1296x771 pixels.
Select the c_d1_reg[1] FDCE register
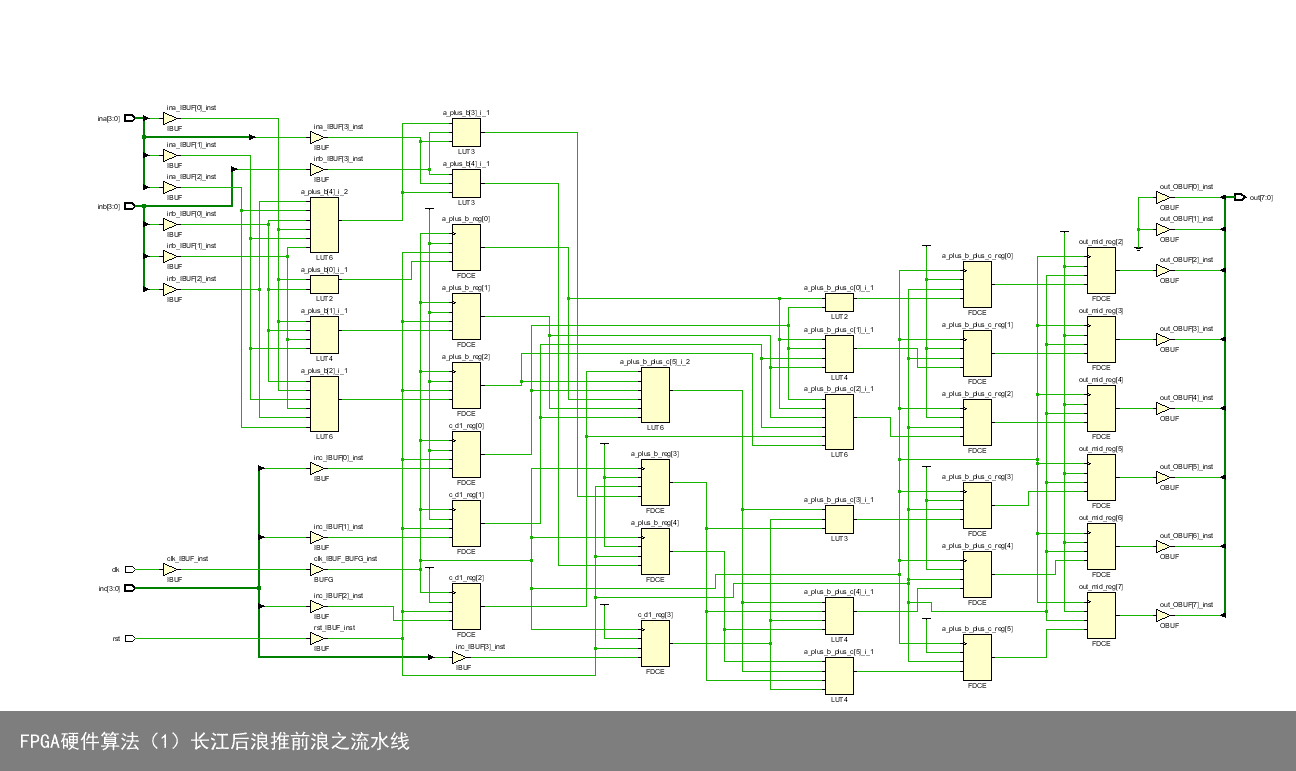coord(466,523)
